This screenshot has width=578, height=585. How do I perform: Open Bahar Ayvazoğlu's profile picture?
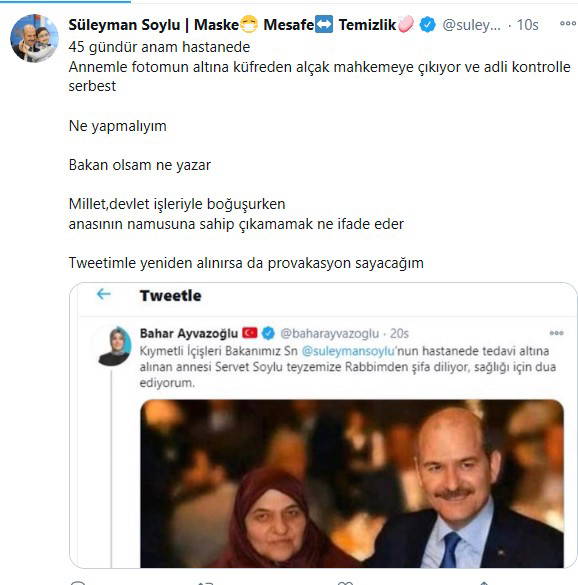(x=115, y=346)
